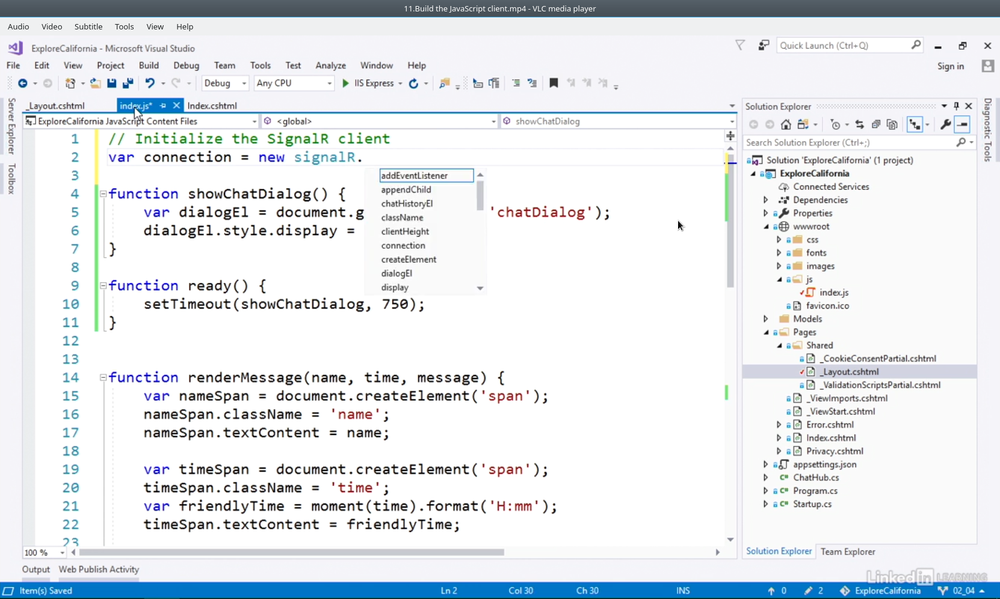
Task: Open the Diagnostic Tools side tab
Action: (x=988, y=129)
